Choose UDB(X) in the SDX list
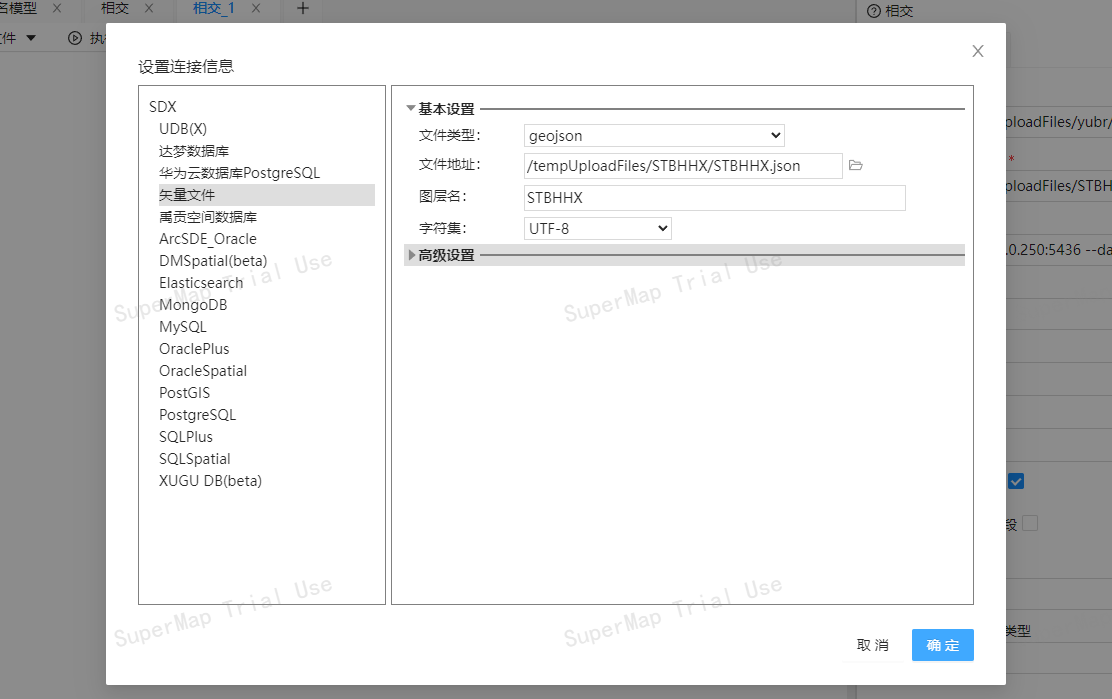The image size is (1112, 699). (182, 129)
